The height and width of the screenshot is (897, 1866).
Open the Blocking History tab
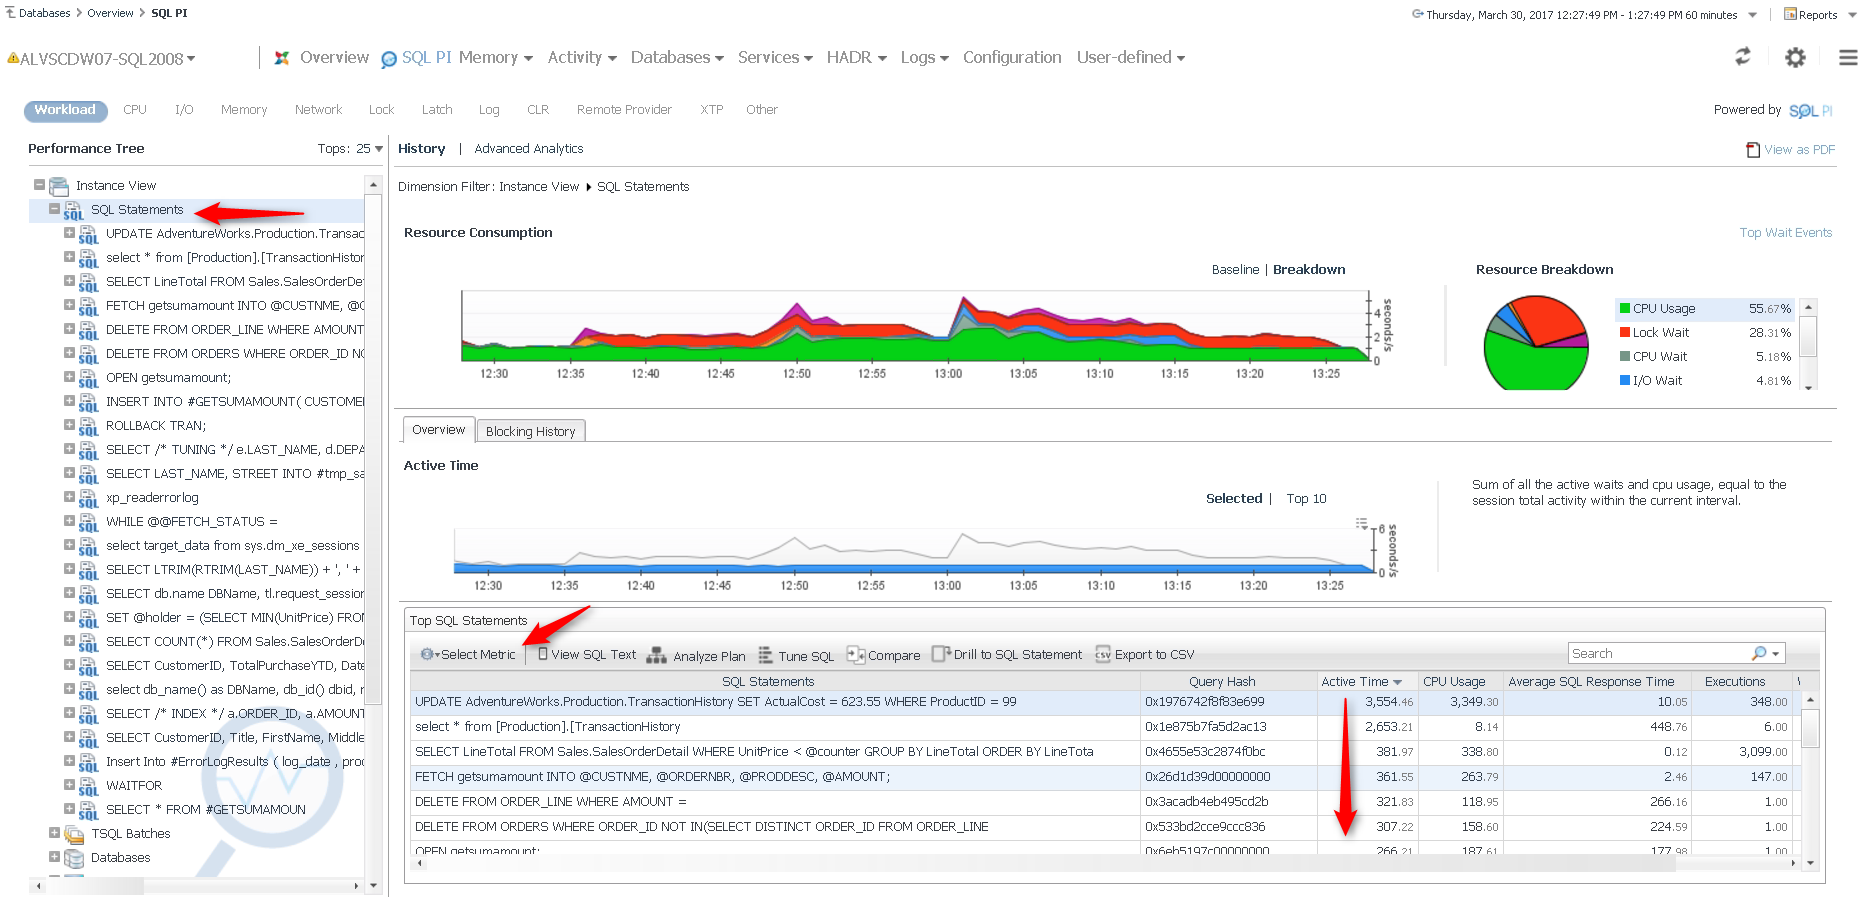click(530, 431)
